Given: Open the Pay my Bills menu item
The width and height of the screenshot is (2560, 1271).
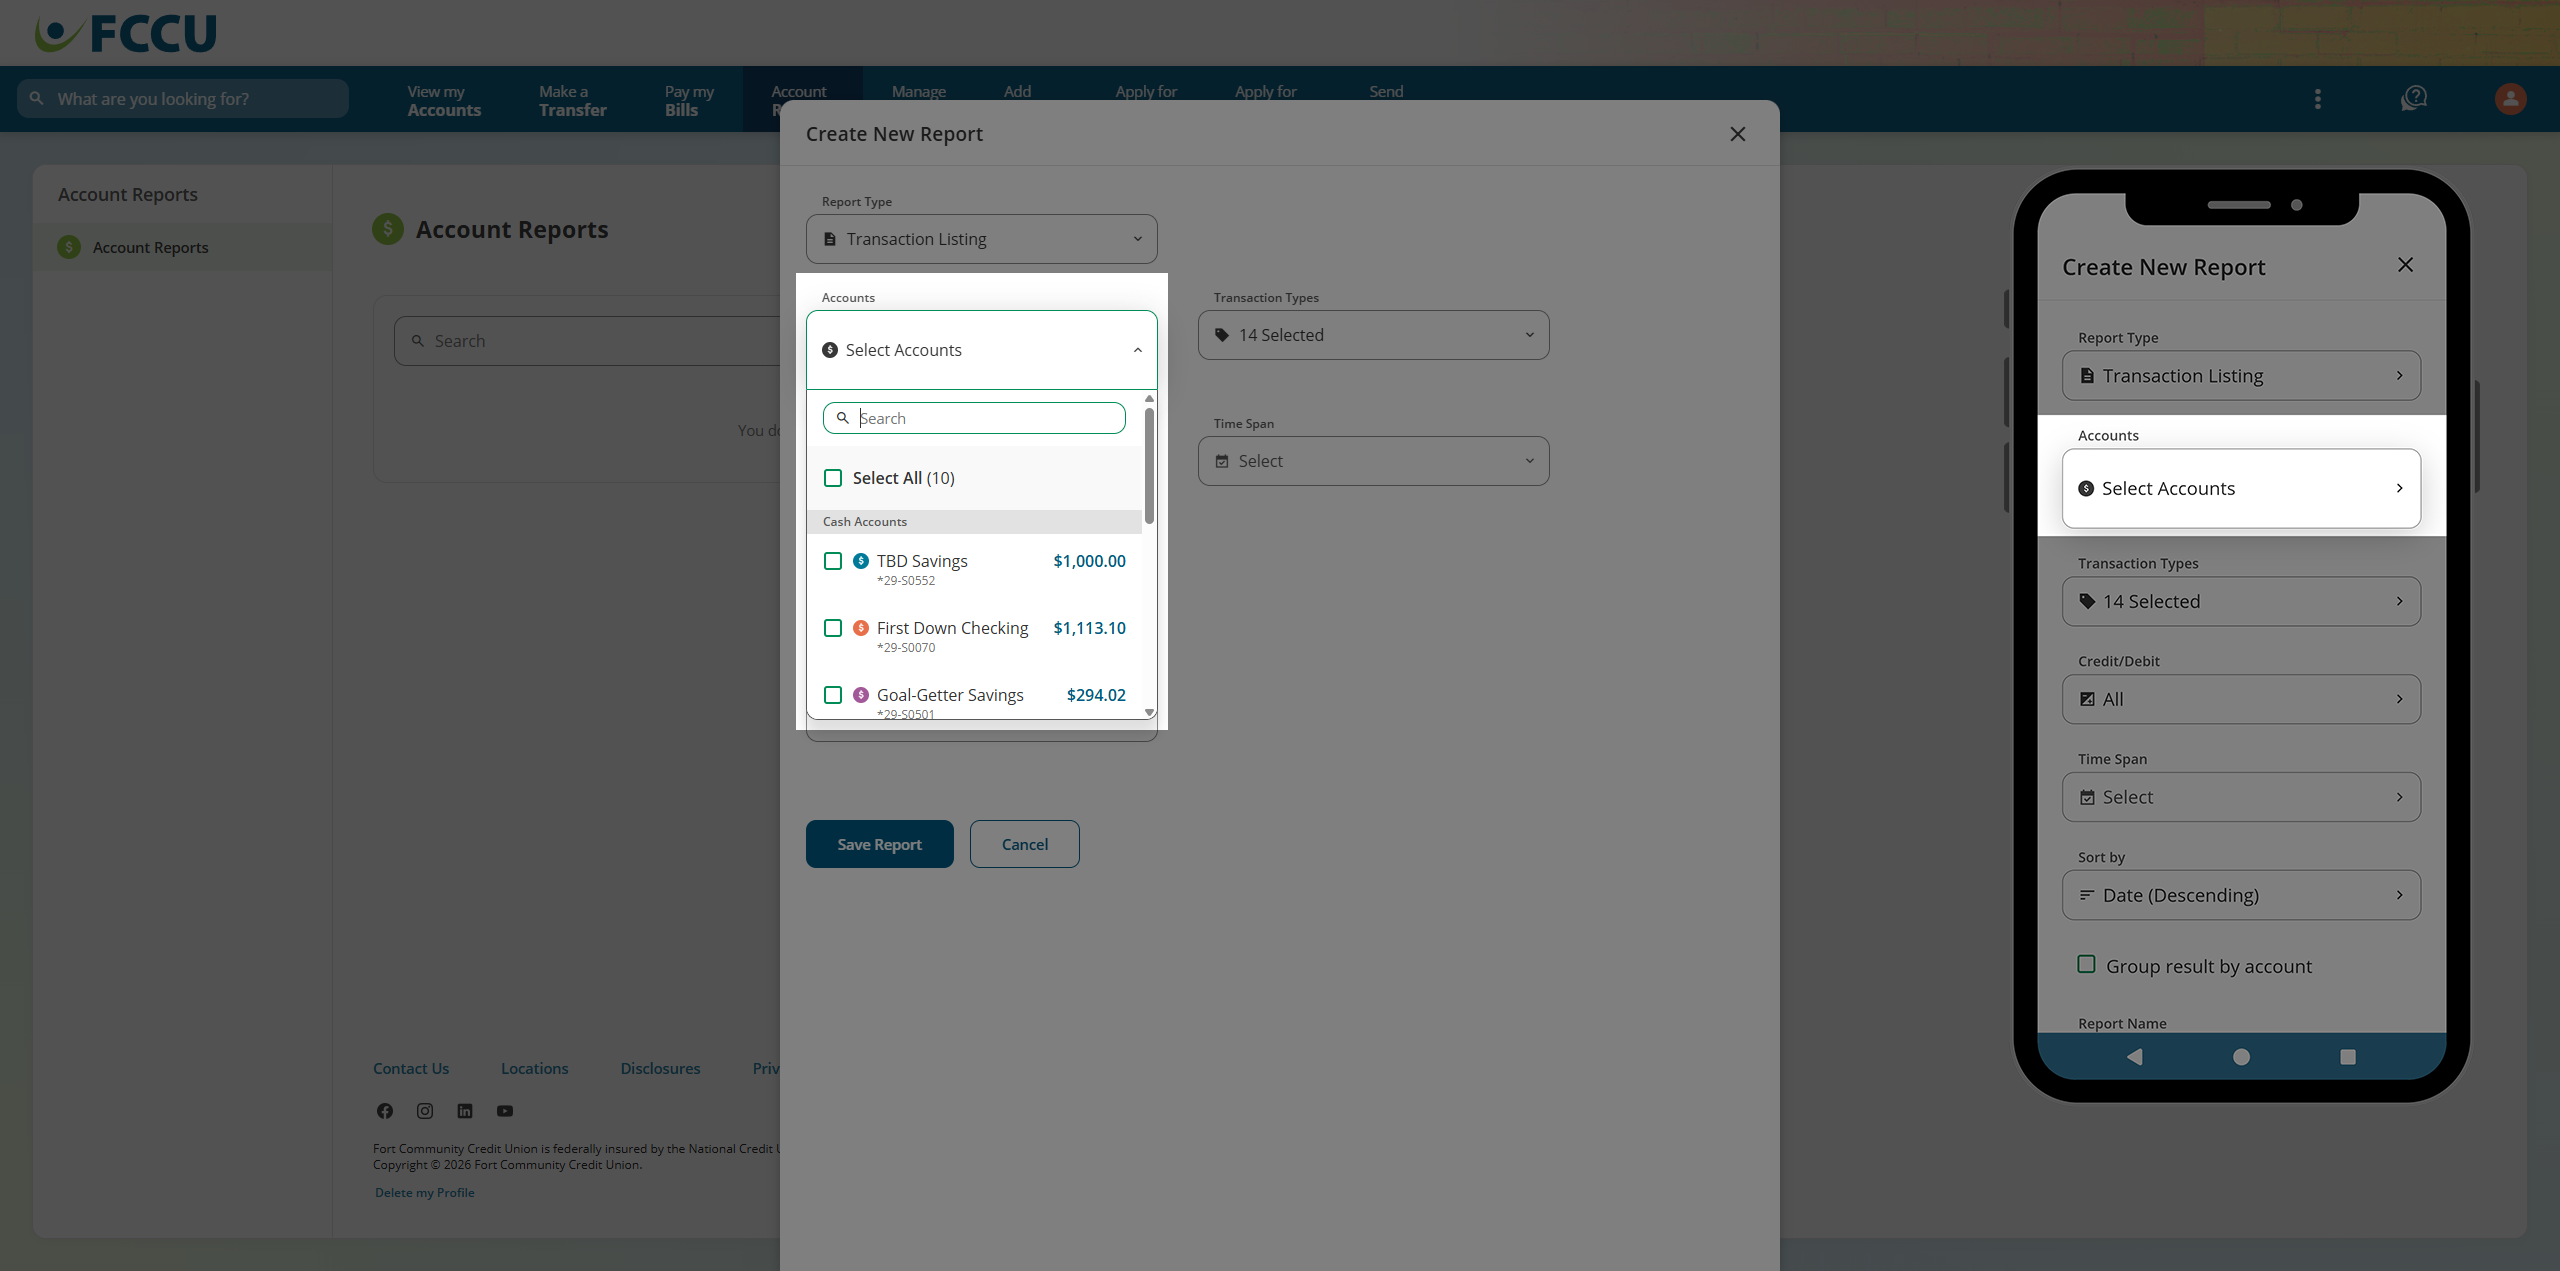Looking at the screenshot, I should 689,100.
